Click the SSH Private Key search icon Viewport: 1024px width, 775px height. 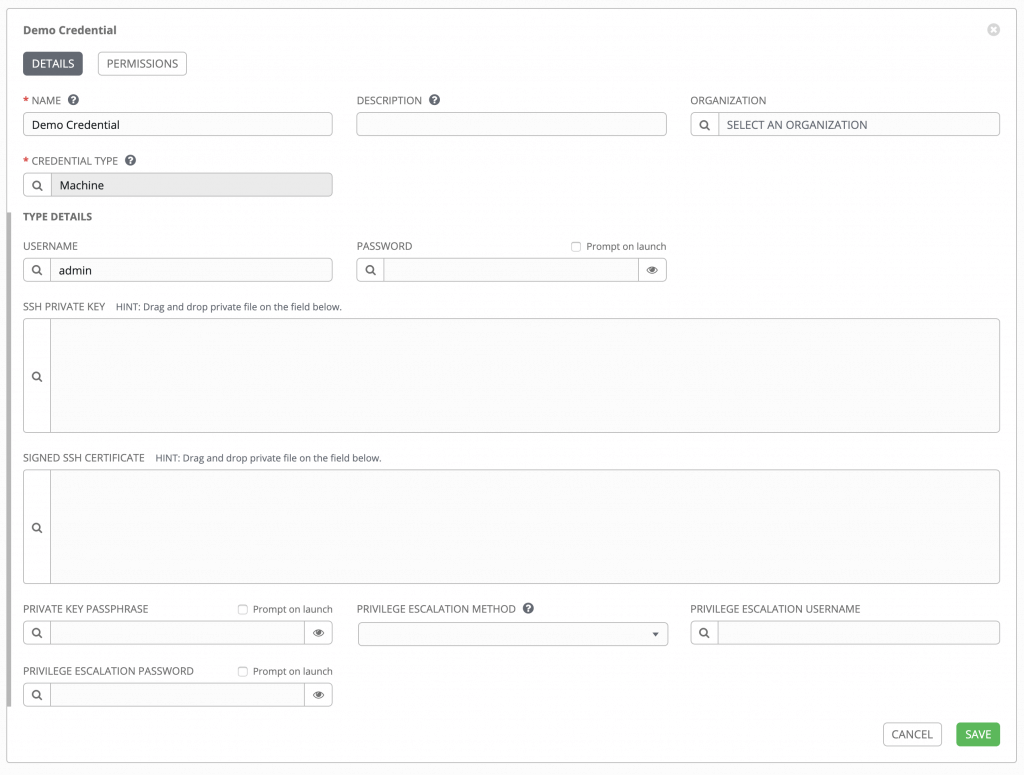click(x=37, y=376)
